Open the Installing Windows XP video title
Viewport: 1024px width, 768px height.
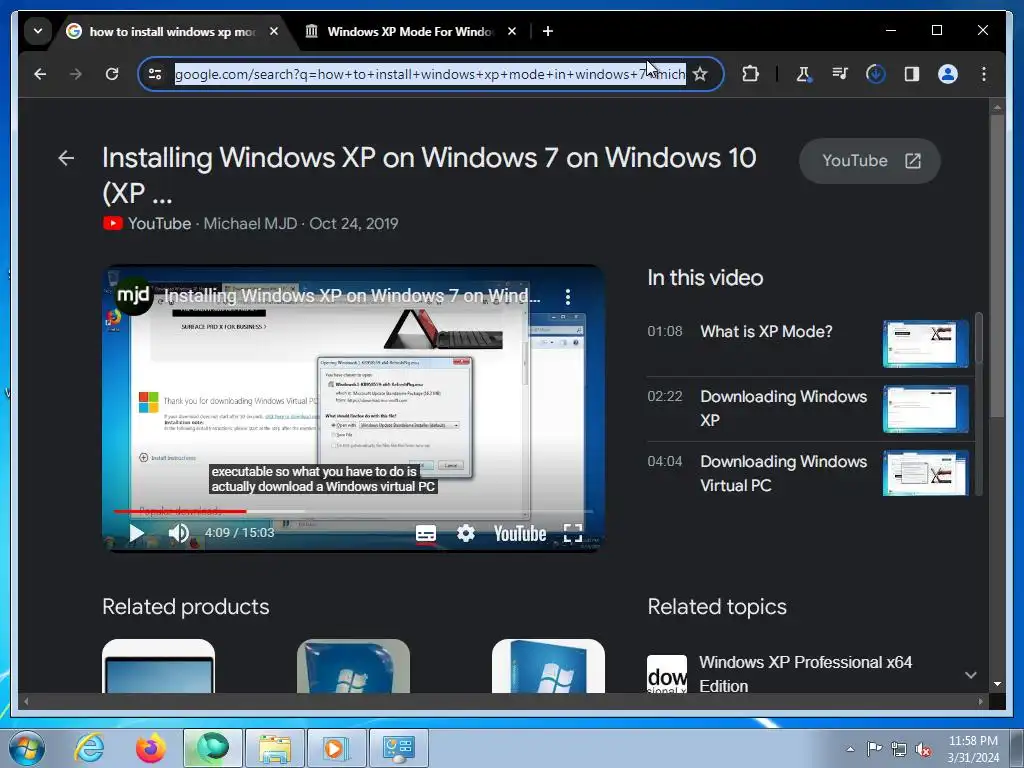click(x=428, y=175)
